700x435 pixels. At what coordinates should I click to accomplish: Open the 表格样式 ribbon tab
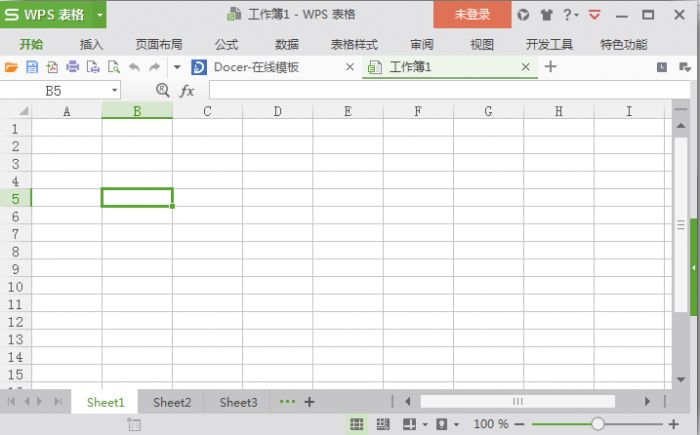tap(354, 44)
